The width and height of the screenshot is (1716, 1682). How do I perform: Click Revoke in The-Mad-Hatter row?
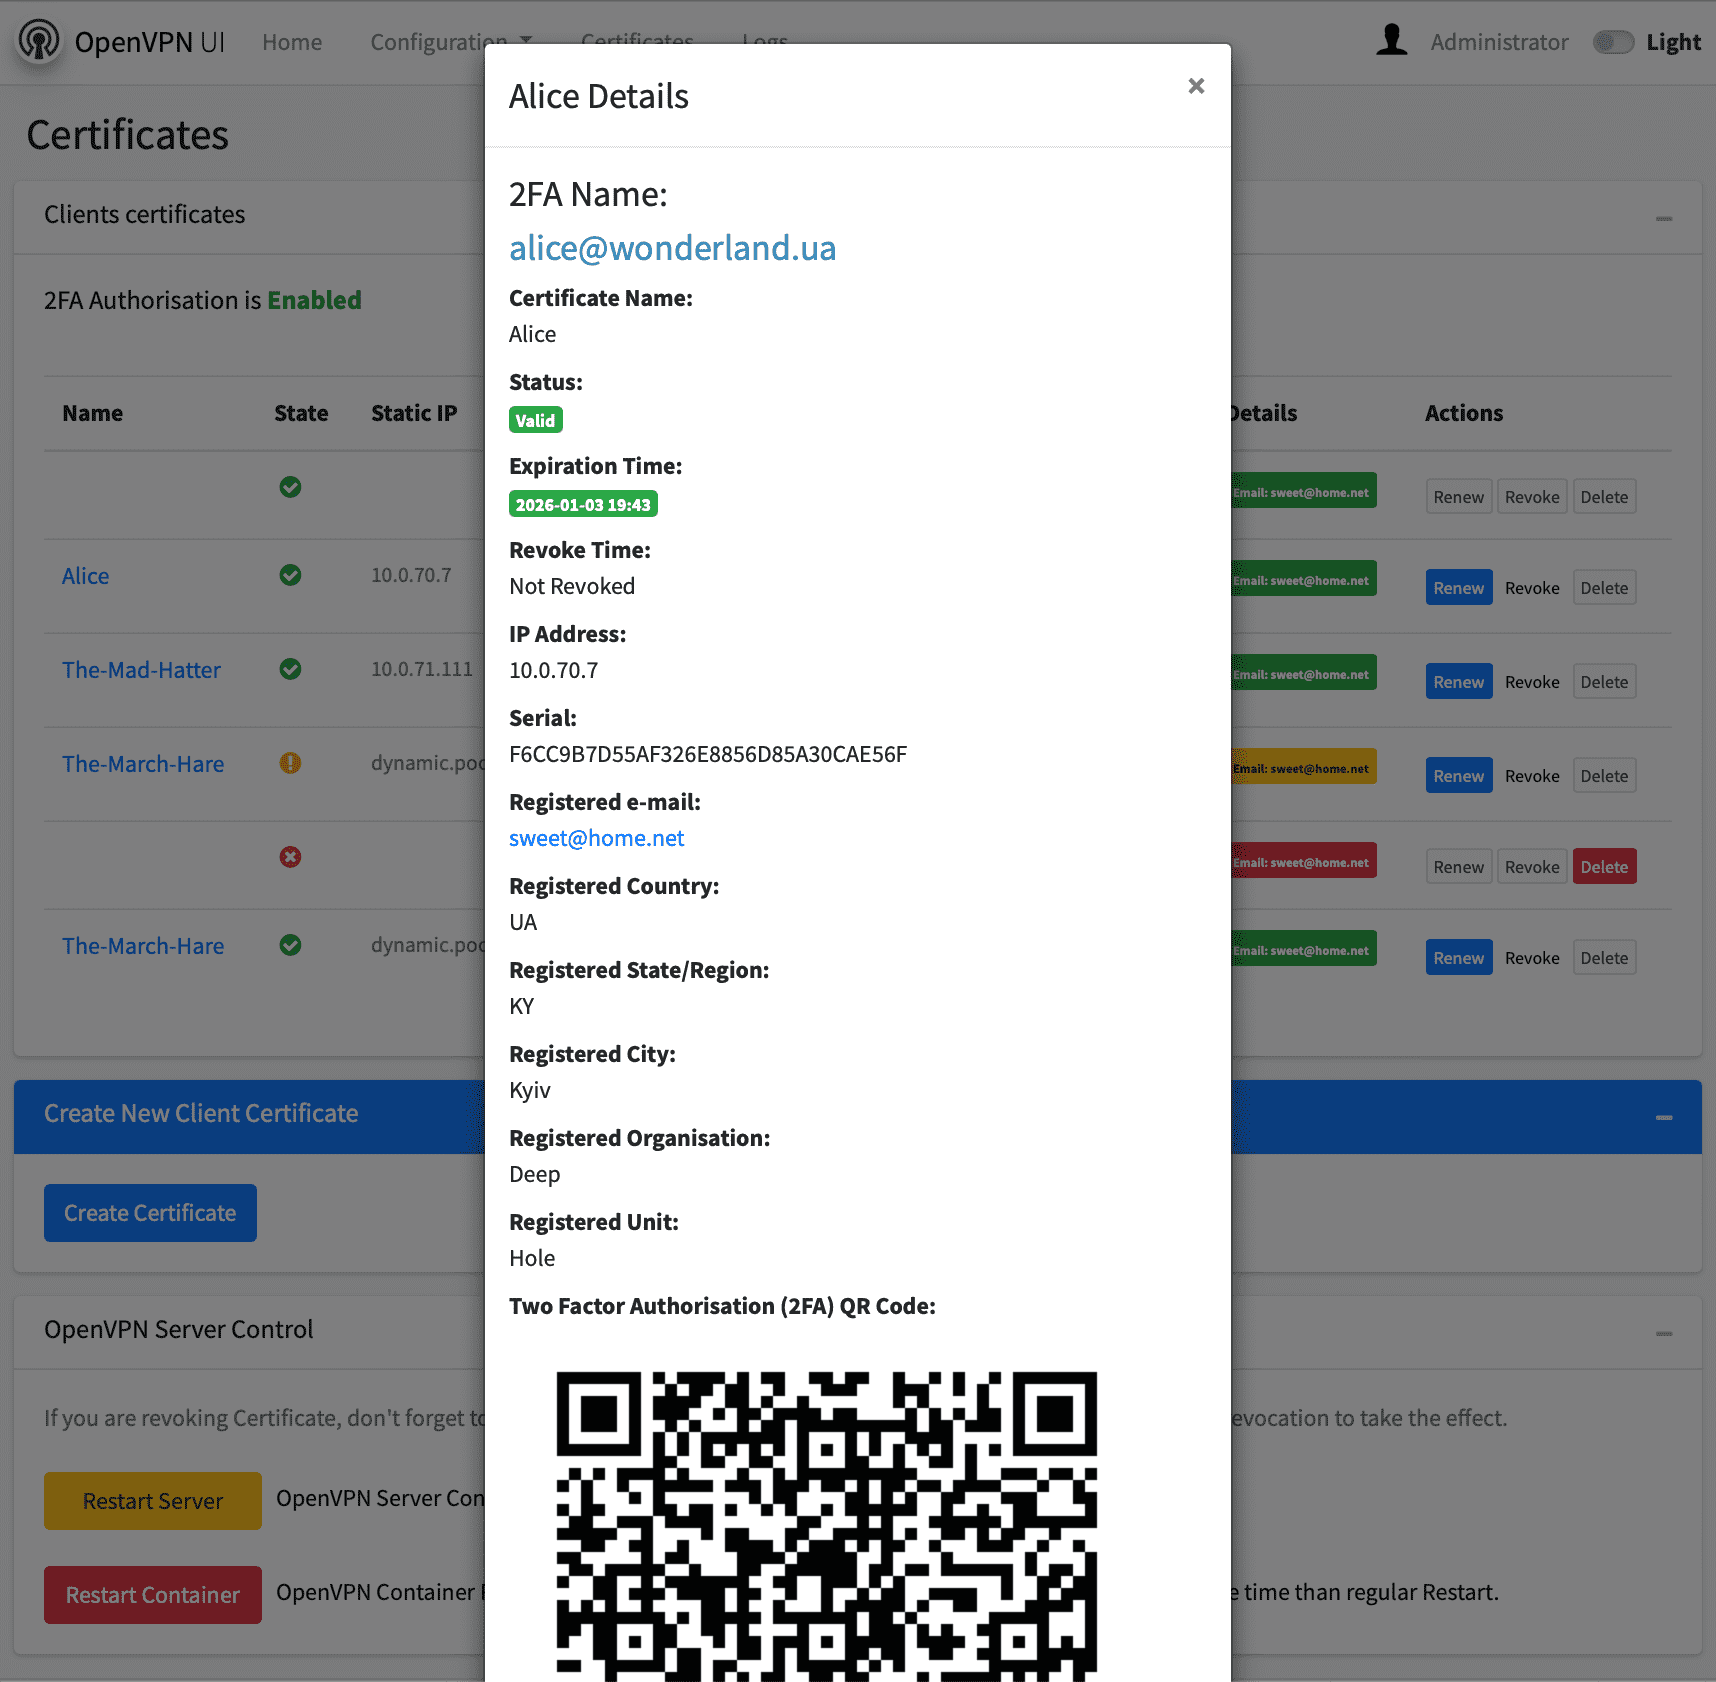1532,682
